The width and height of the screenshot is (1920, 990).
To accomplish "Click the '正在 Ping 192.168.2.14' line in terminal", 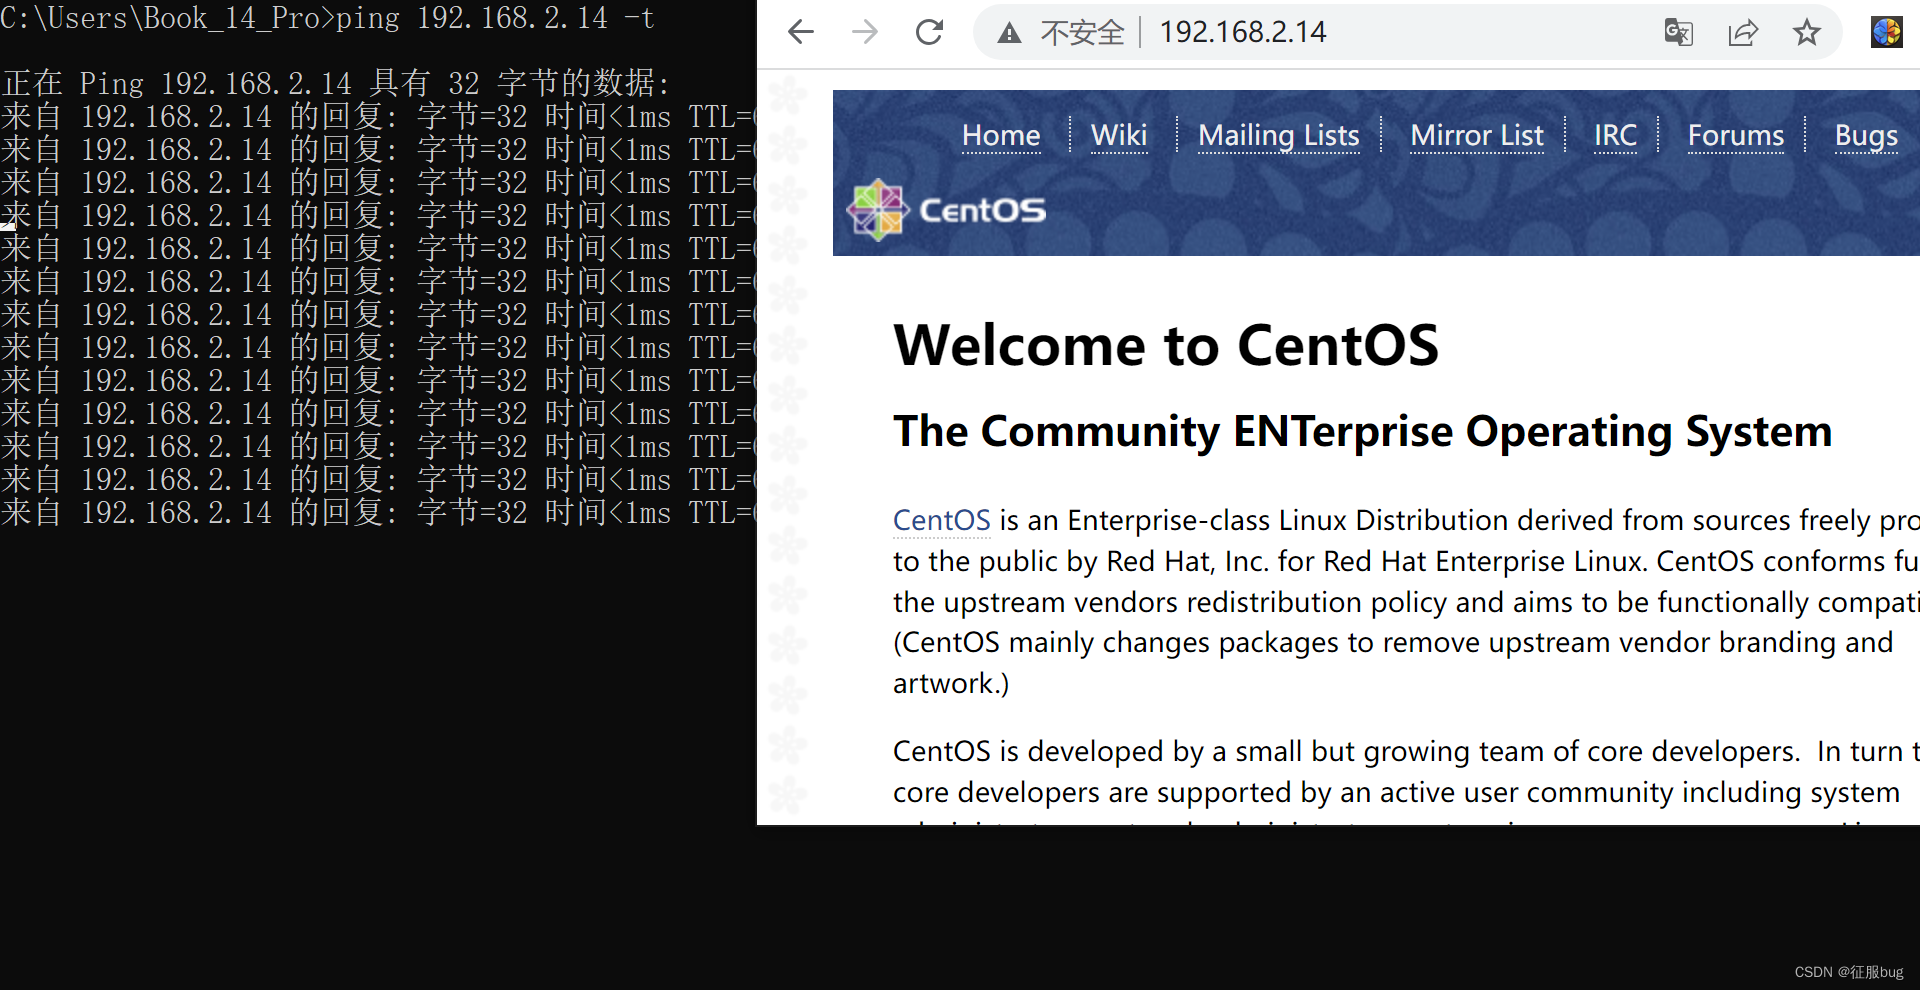I will click(336, 83).
